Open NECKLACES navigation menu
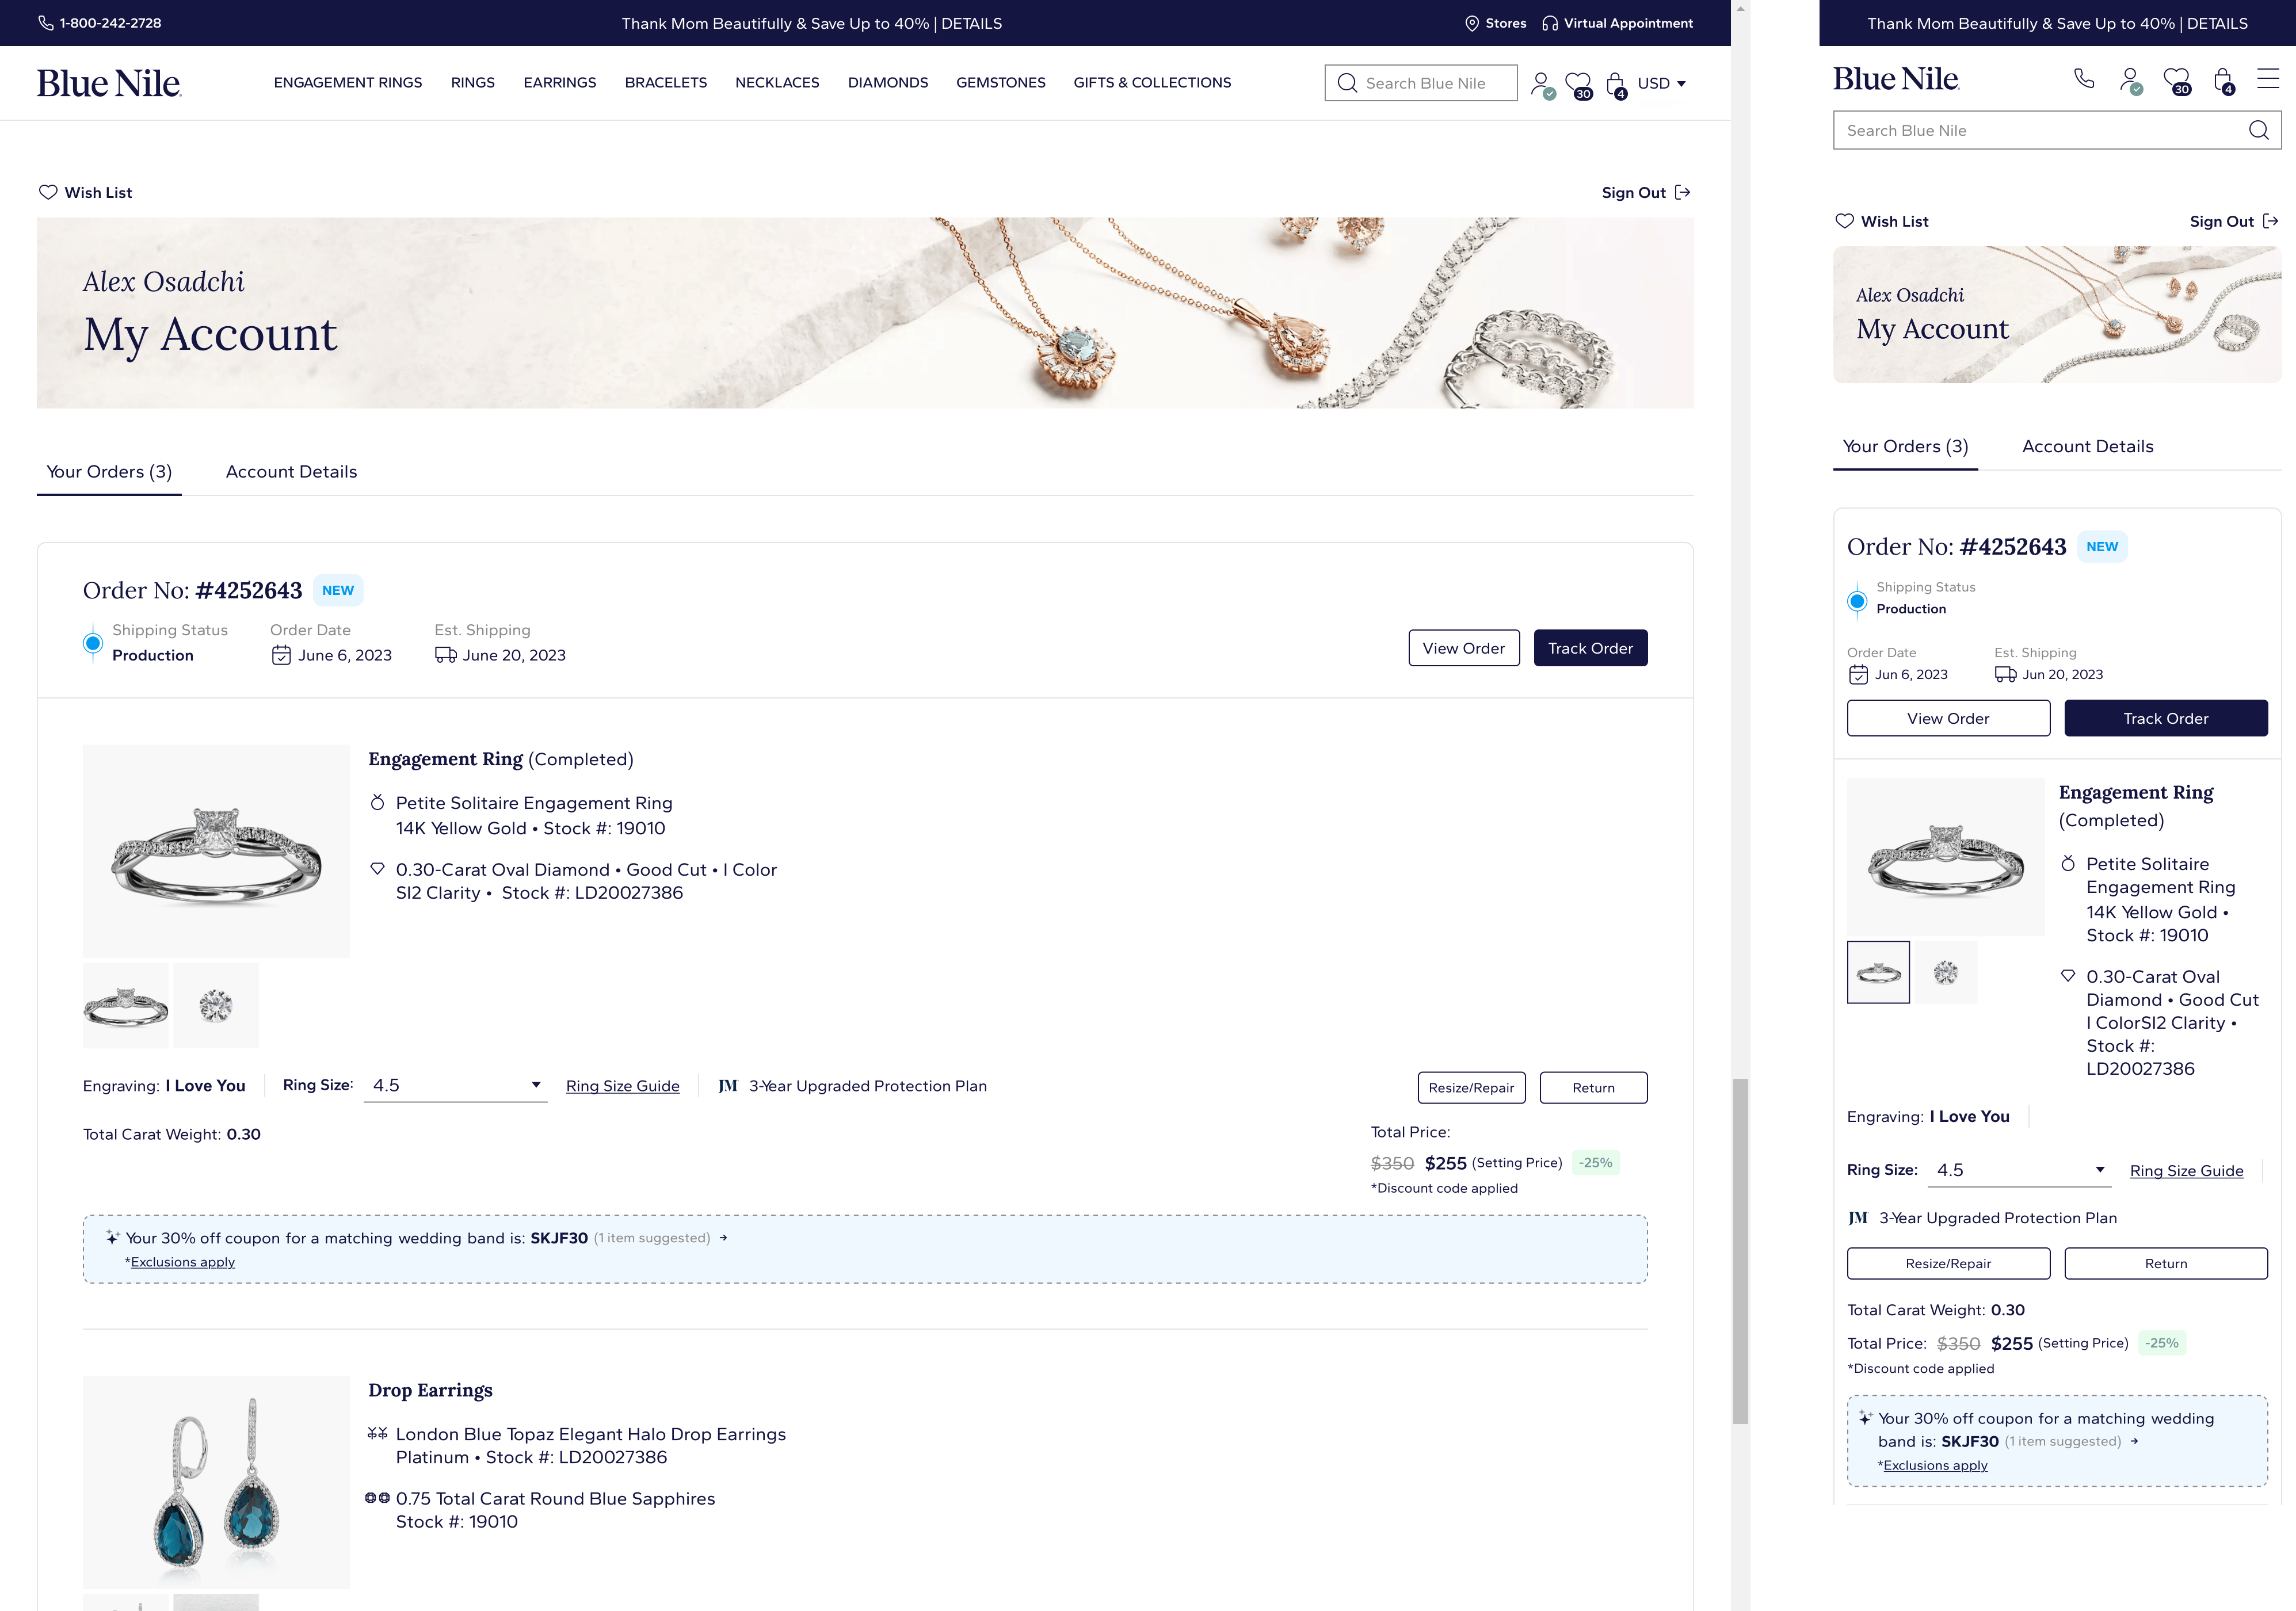Screen dimensions: 2296x1611 [777, 83]
